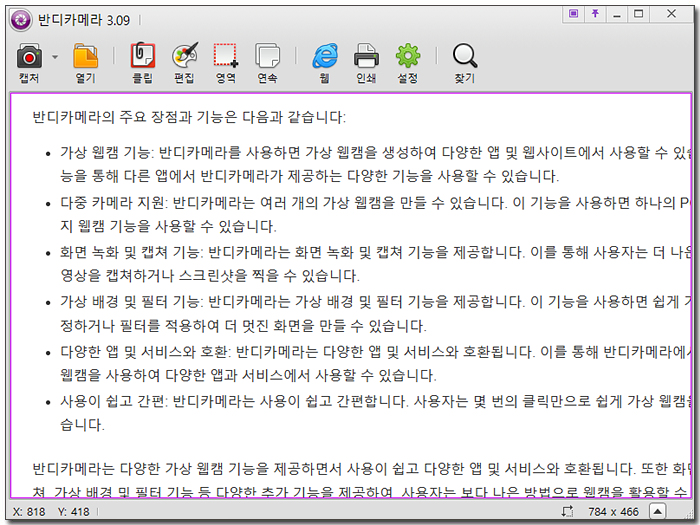Click the bullet text 다양한 앱 및 서비스와 호환
This screenshot has width=700, height=525.
pyautogui.click(x=144, y=352)
